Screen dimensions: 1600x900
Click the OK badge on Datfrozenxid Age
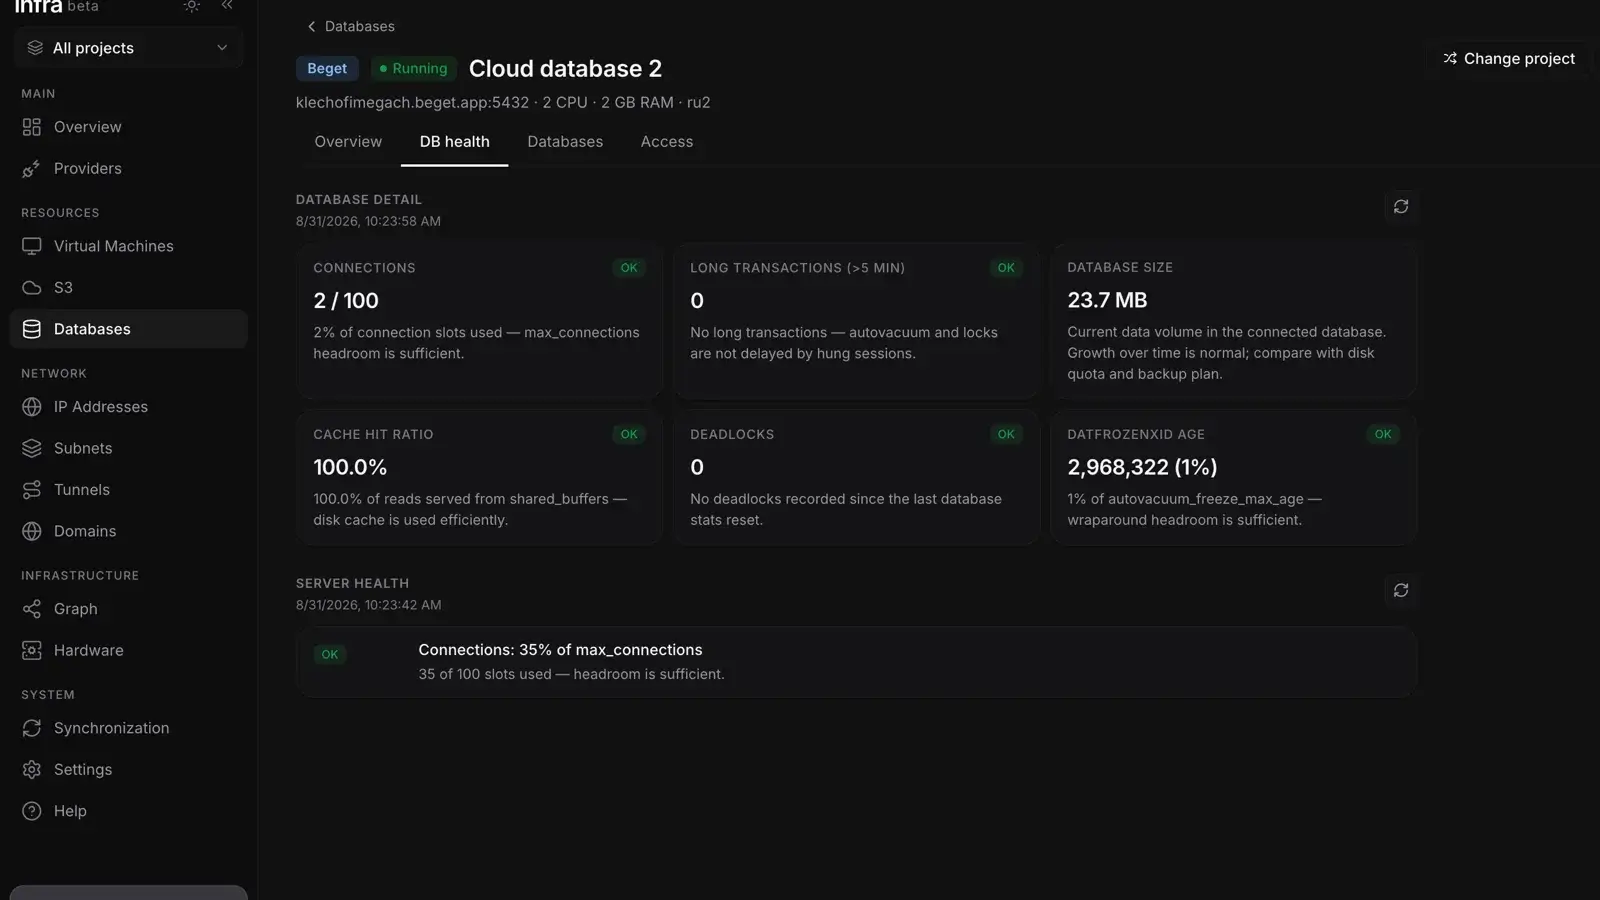point(1383,434)
